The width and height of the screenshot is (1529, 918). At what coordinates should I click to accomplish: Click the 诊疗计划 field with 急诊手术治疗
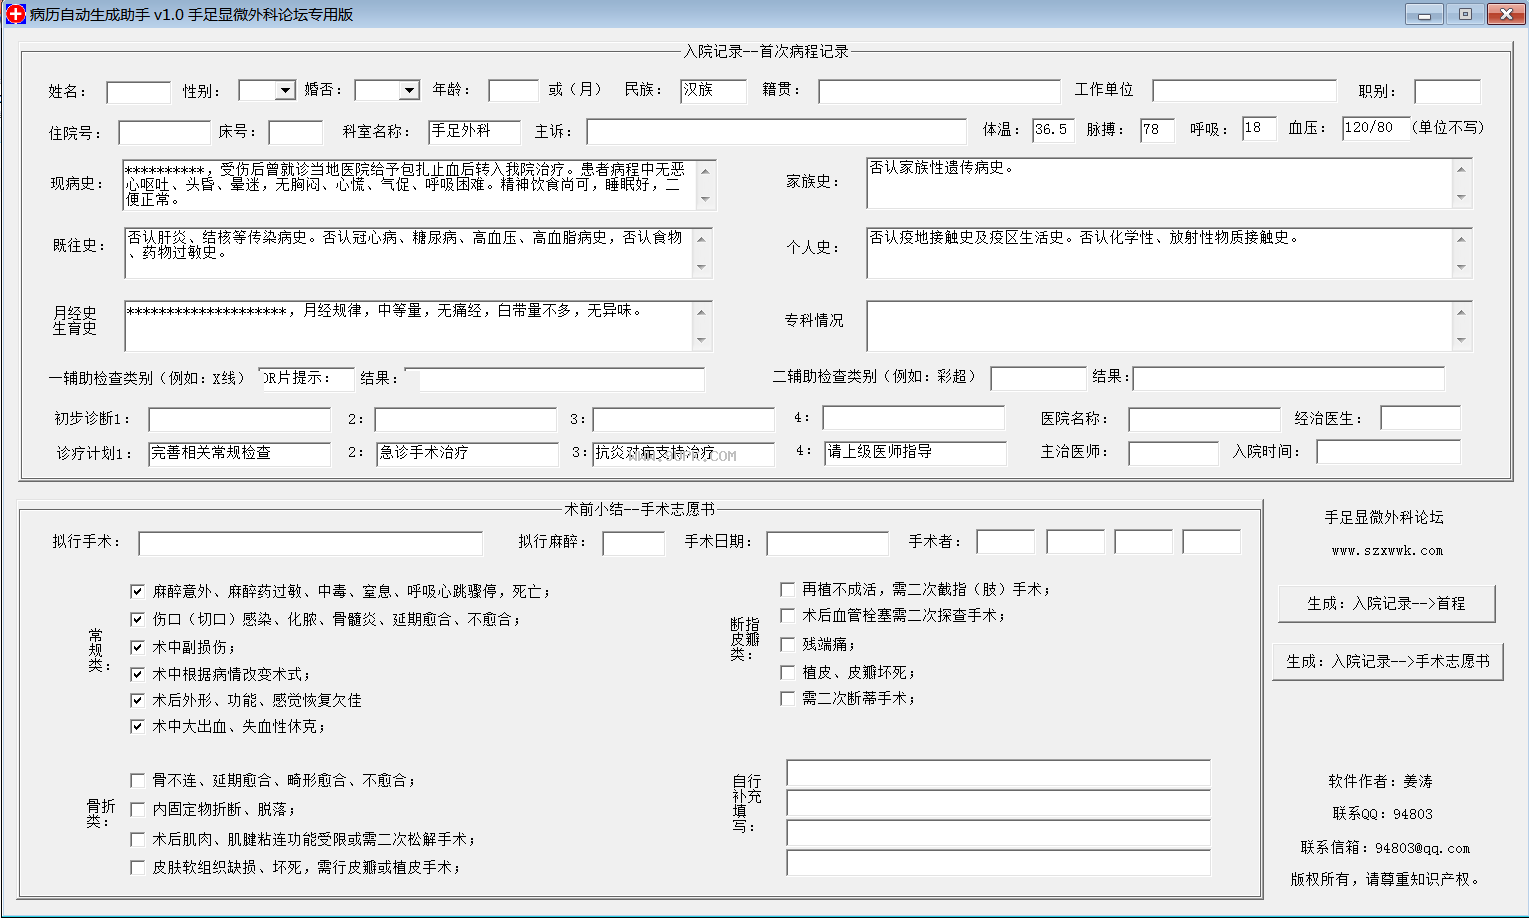point(467,454)
